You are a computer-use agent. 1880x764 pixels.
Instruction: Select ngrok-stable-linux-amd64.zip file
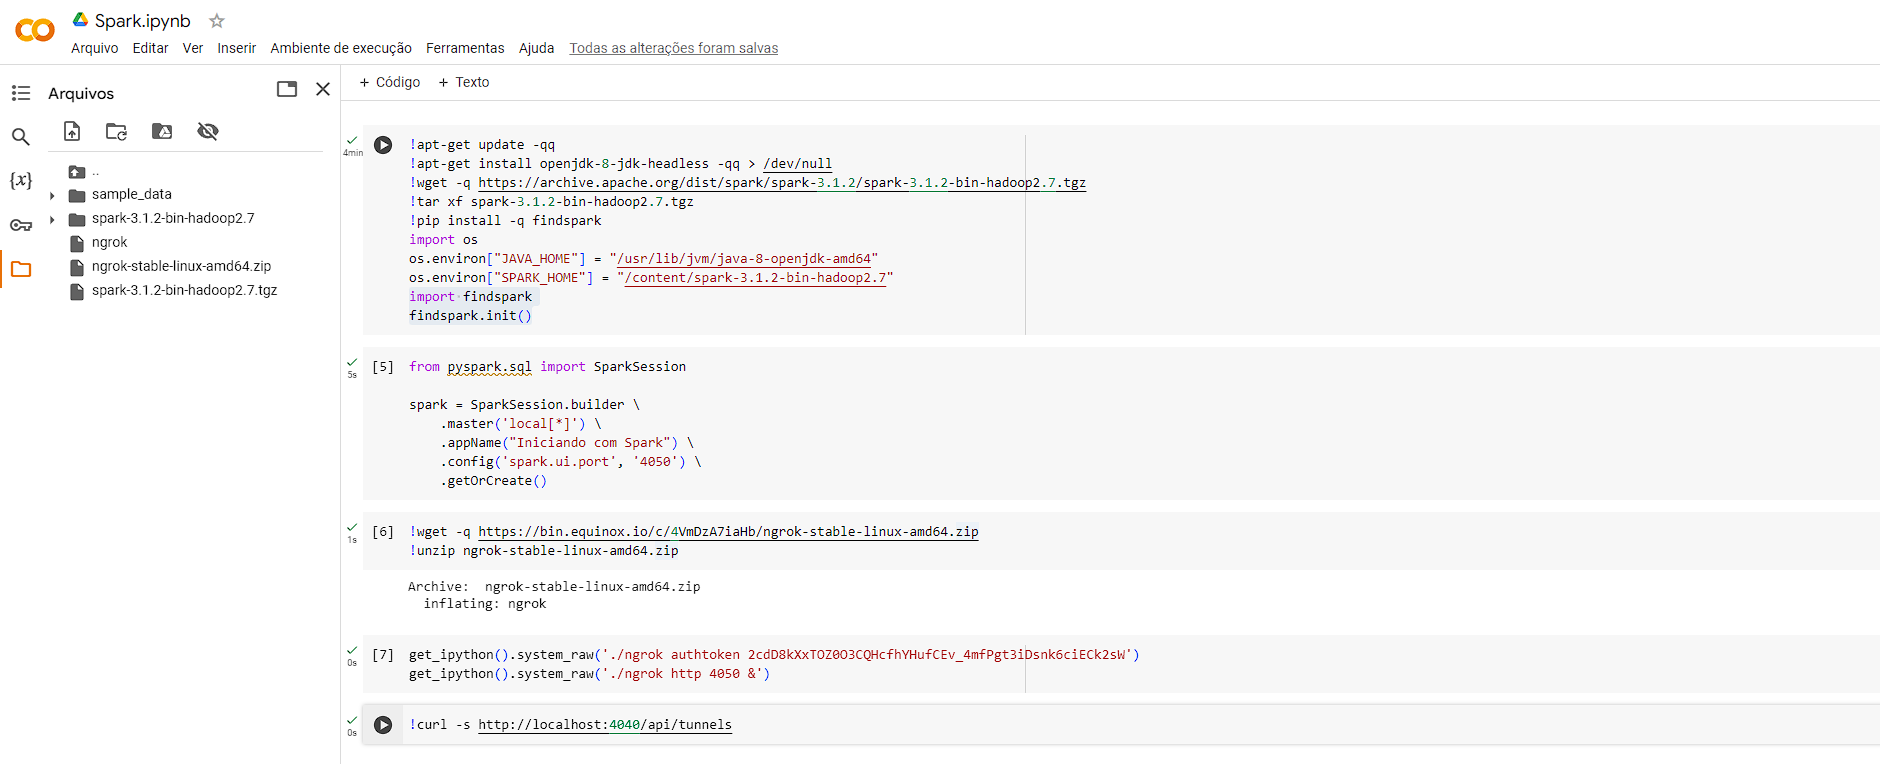coord(181,266)
